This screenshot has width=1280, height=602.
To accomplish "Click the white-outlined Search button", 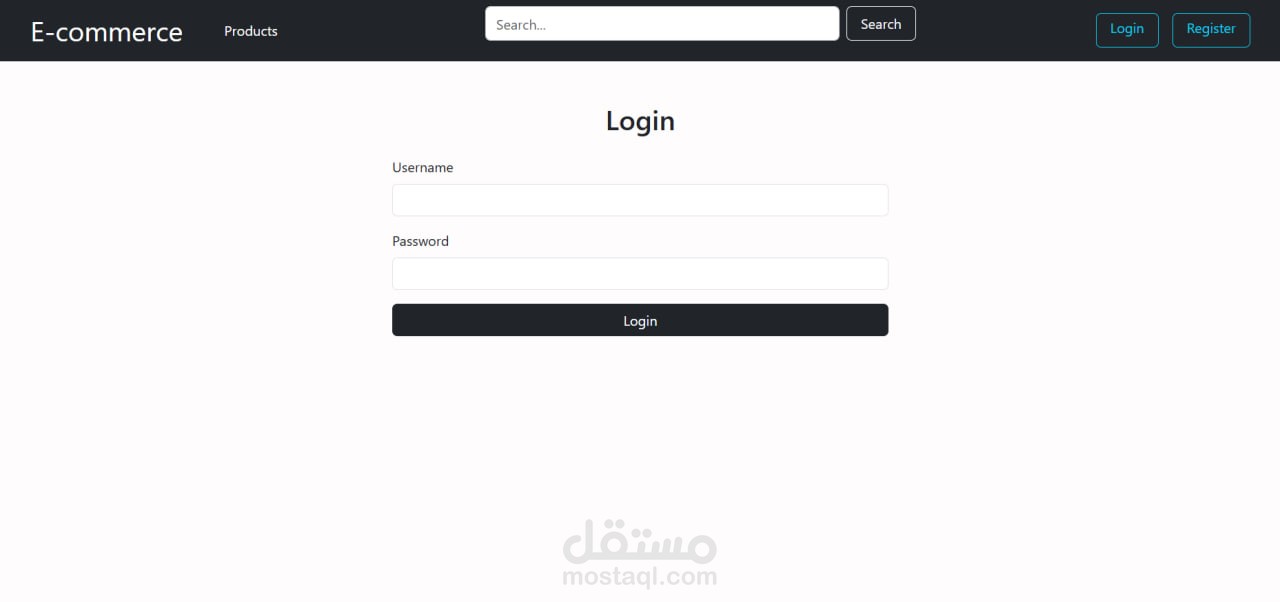I will 881,24.
